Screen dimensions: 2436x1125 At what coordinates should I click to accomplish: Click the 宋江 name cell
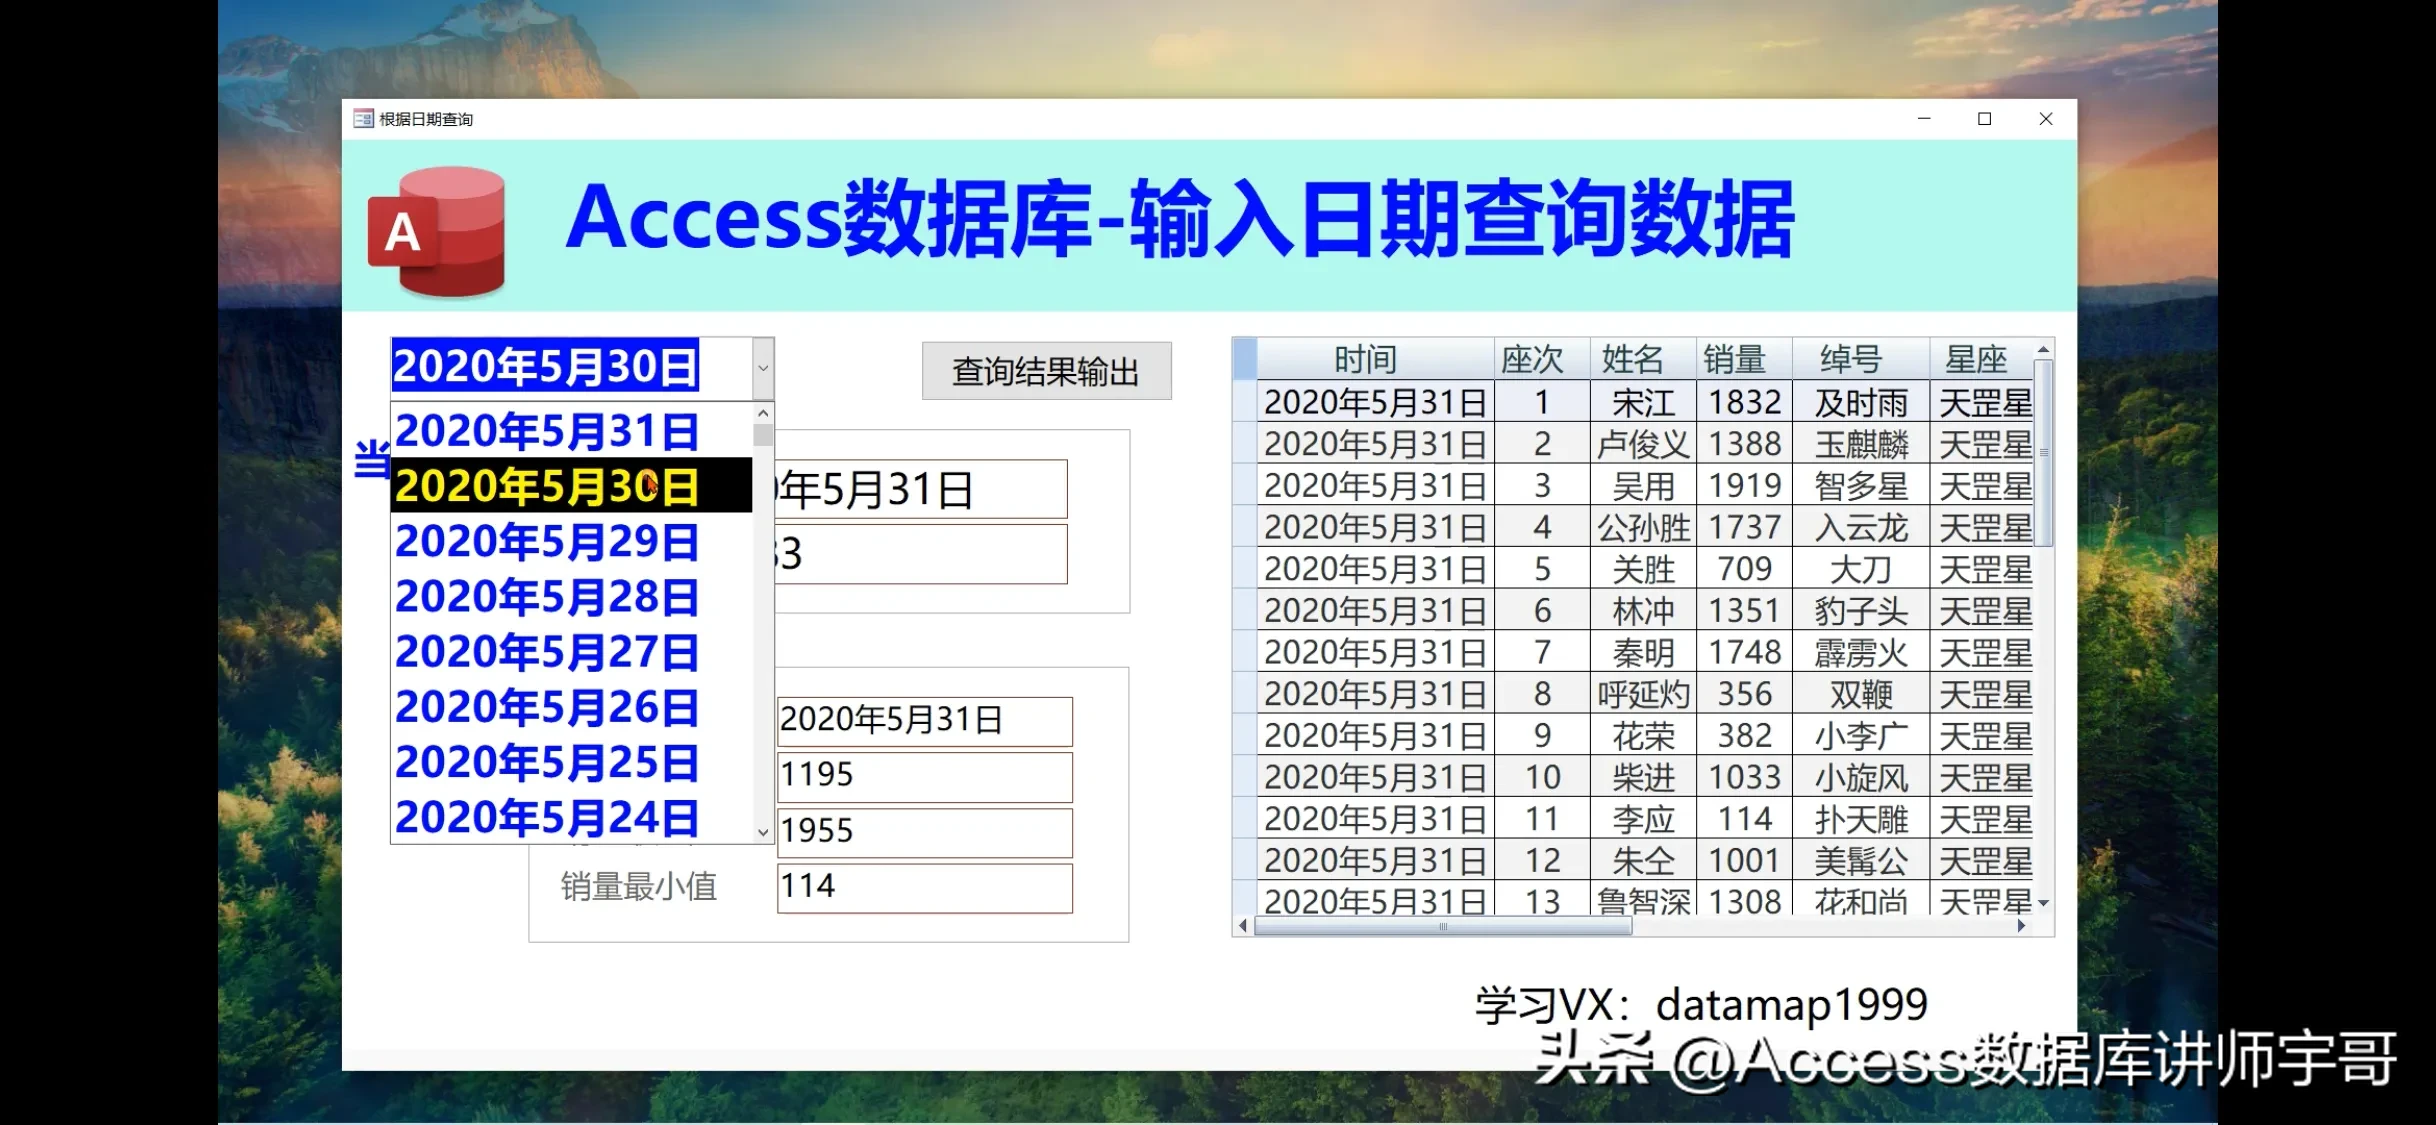[1643, 402]
